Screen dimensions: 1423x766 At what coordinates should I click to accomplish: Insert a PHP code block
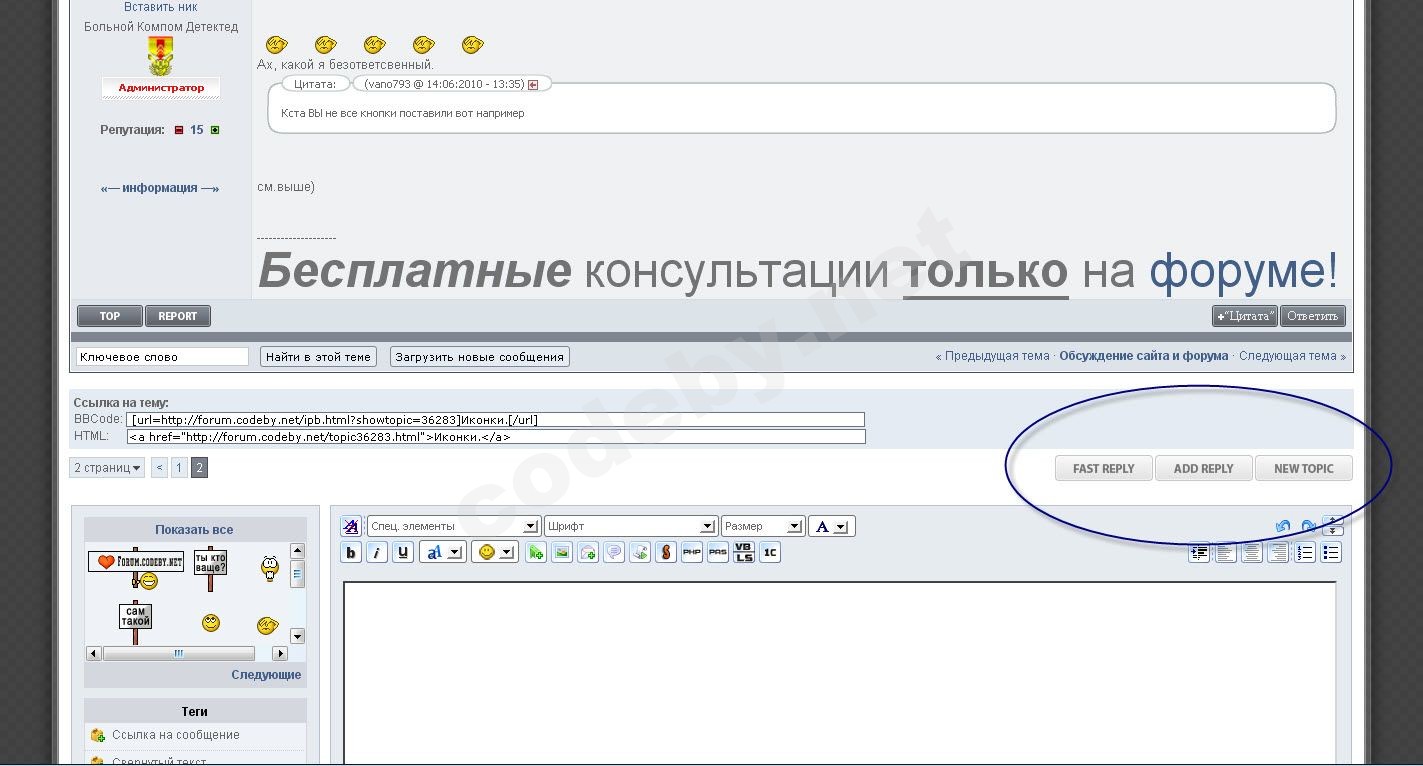click(x=692, y=553)
